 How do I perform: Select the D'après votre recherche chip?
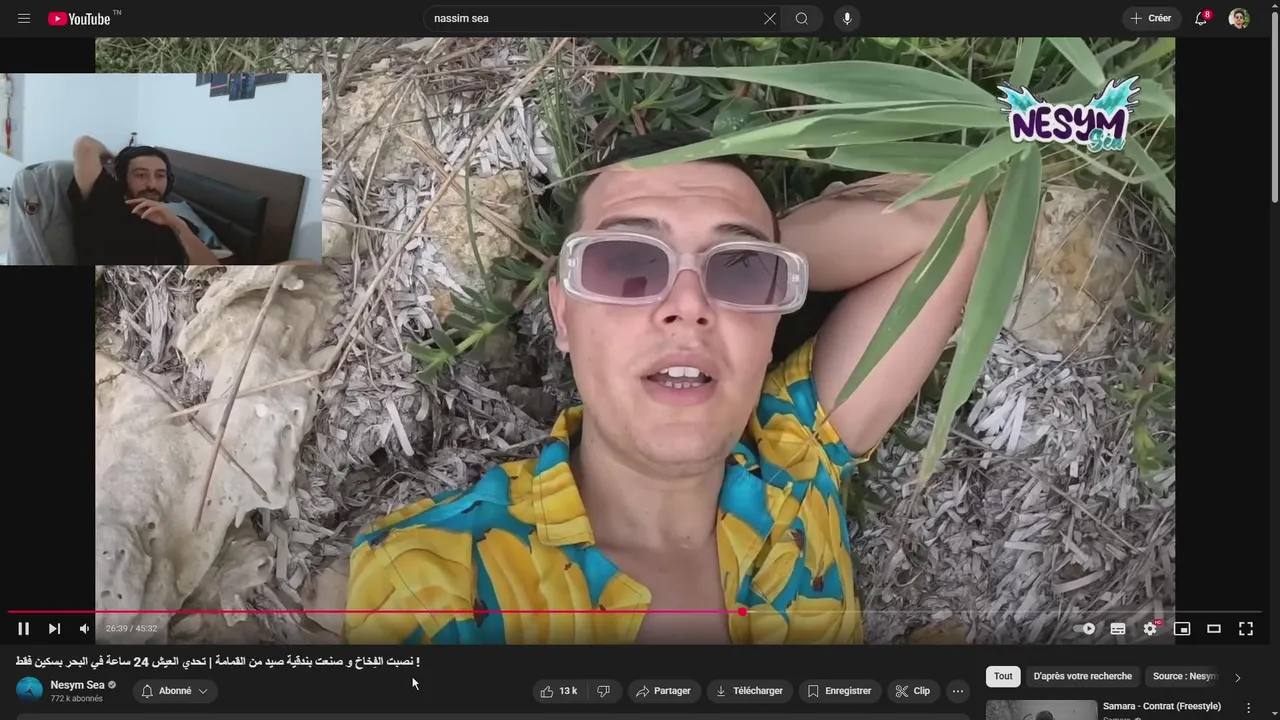point(1083,676)
